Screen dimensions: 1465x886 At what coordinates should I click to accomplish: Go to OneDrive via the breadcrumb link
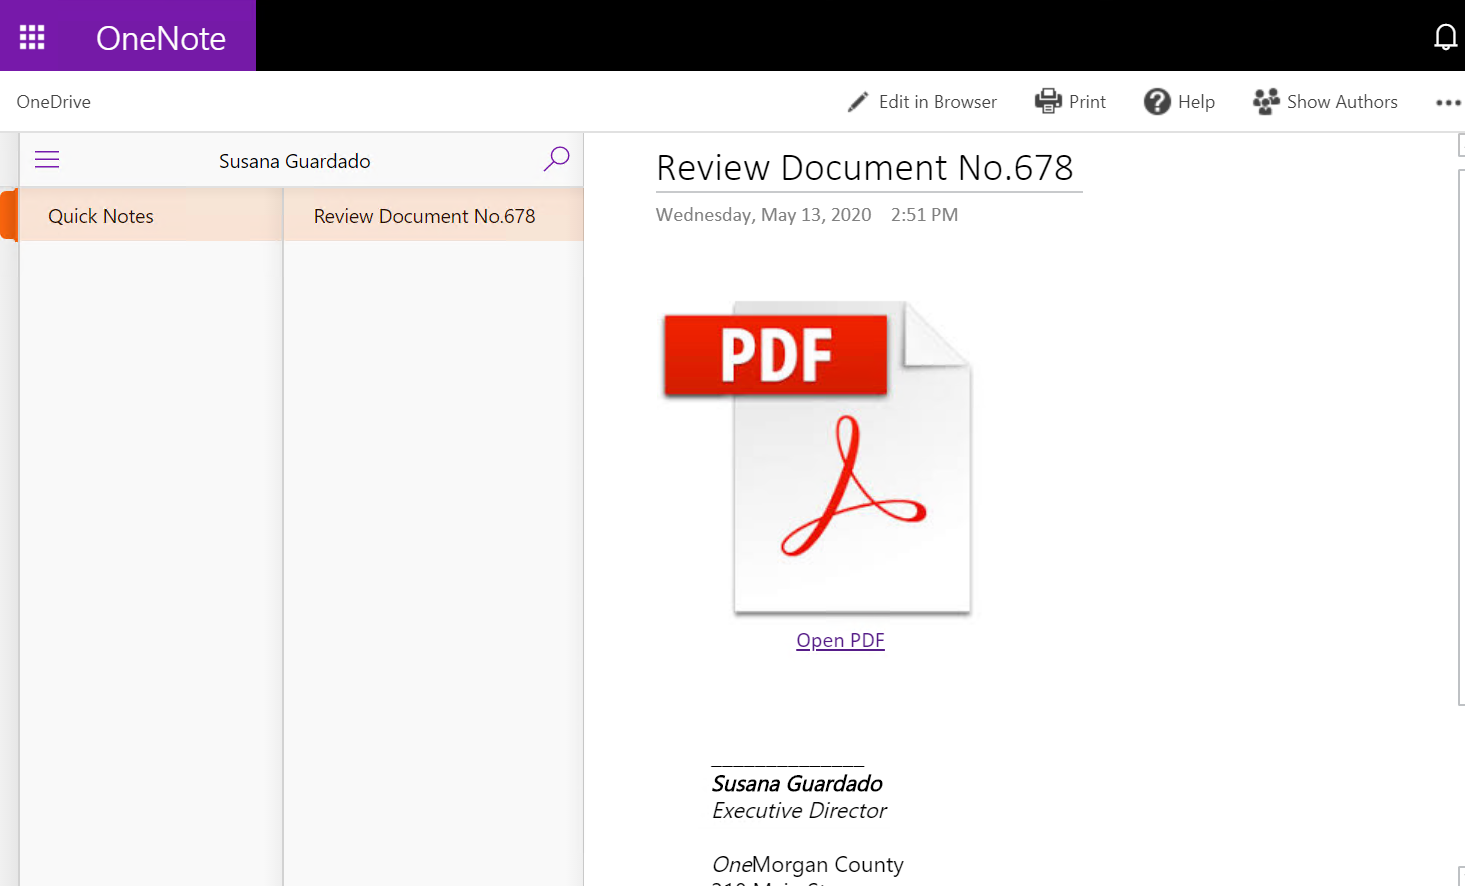(x=54, y=102)
